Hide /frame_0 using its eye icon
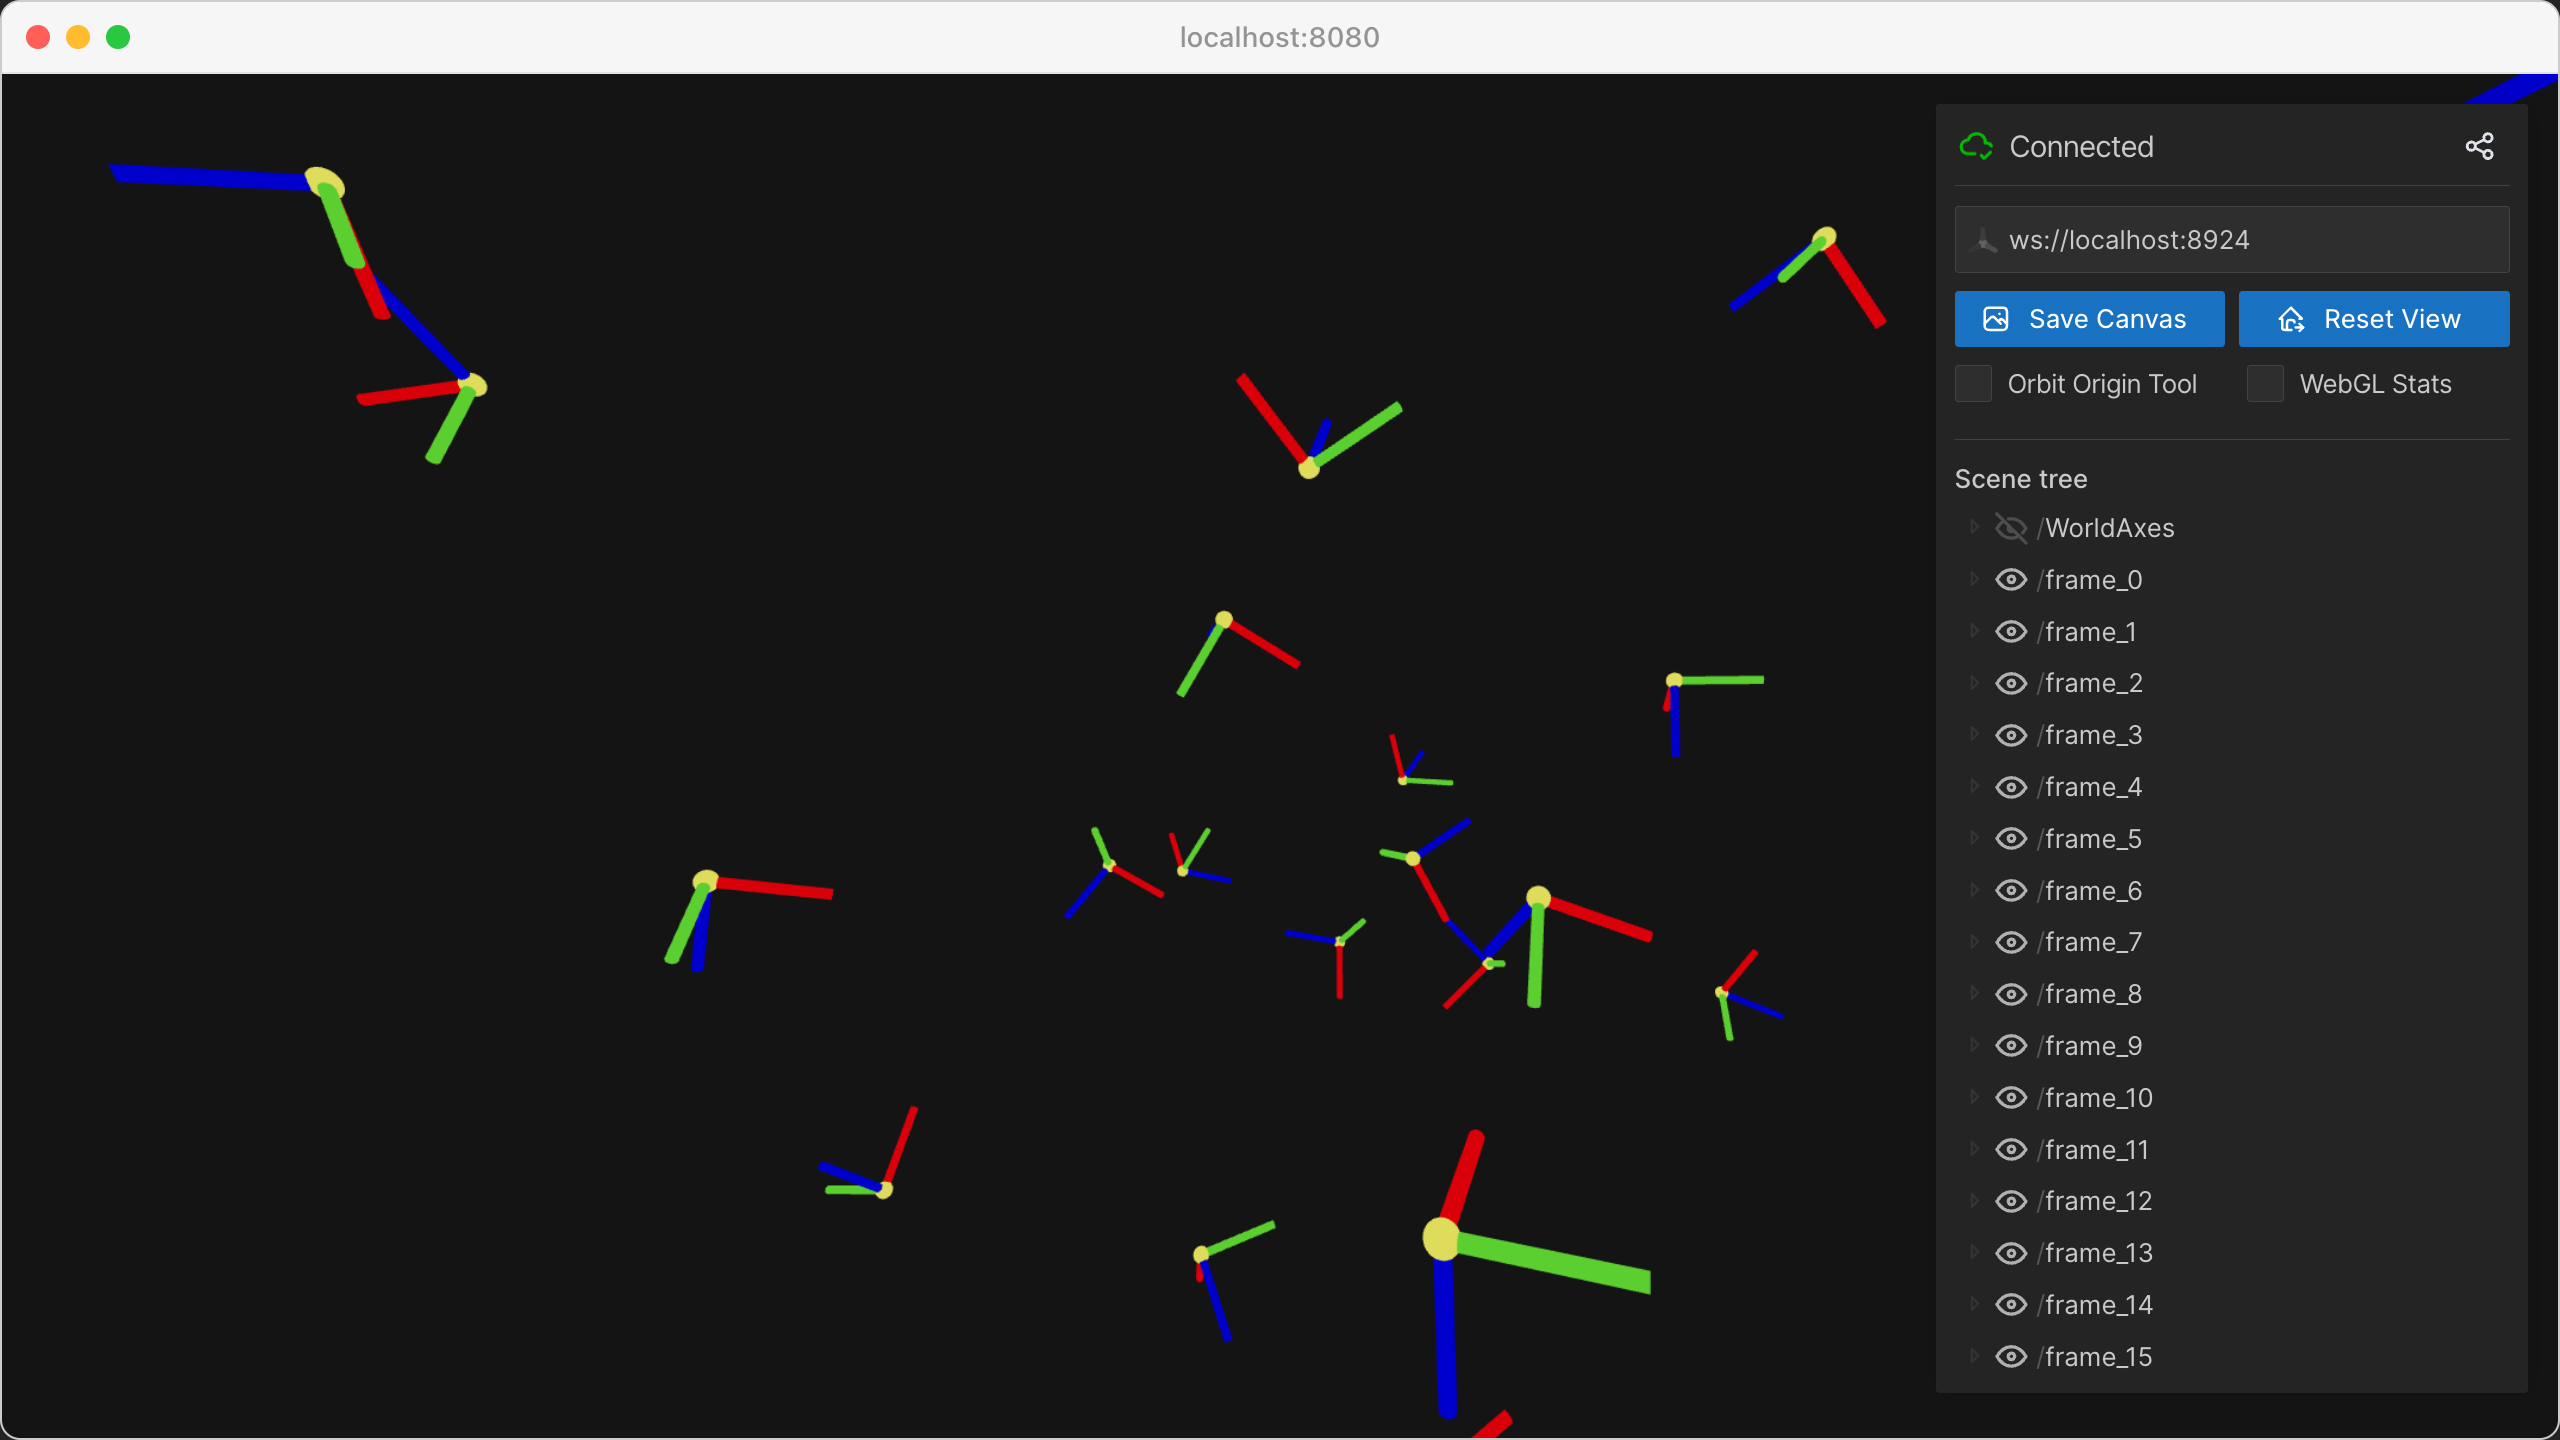Viewport: 2560px width, 1440px height. [2011, 580]
